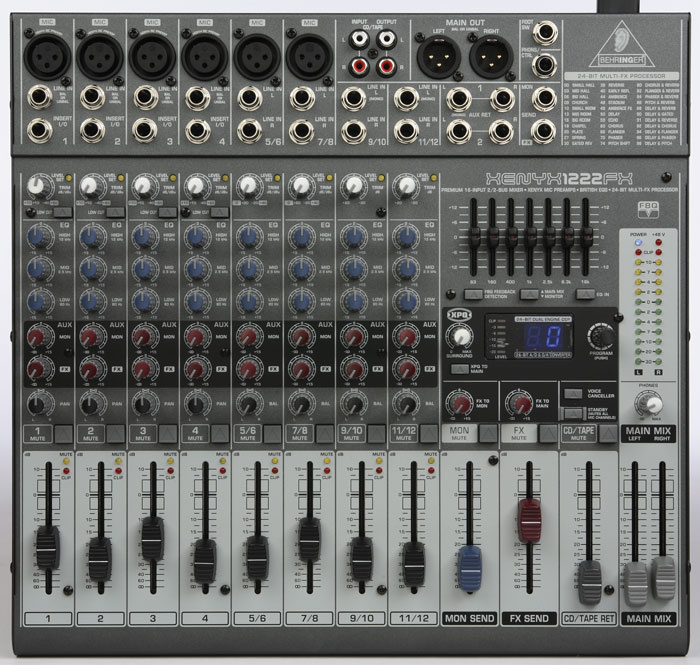Mute the CD/TAPE return
Viewport: 700px width, 665px height.
tap(608, 433)
